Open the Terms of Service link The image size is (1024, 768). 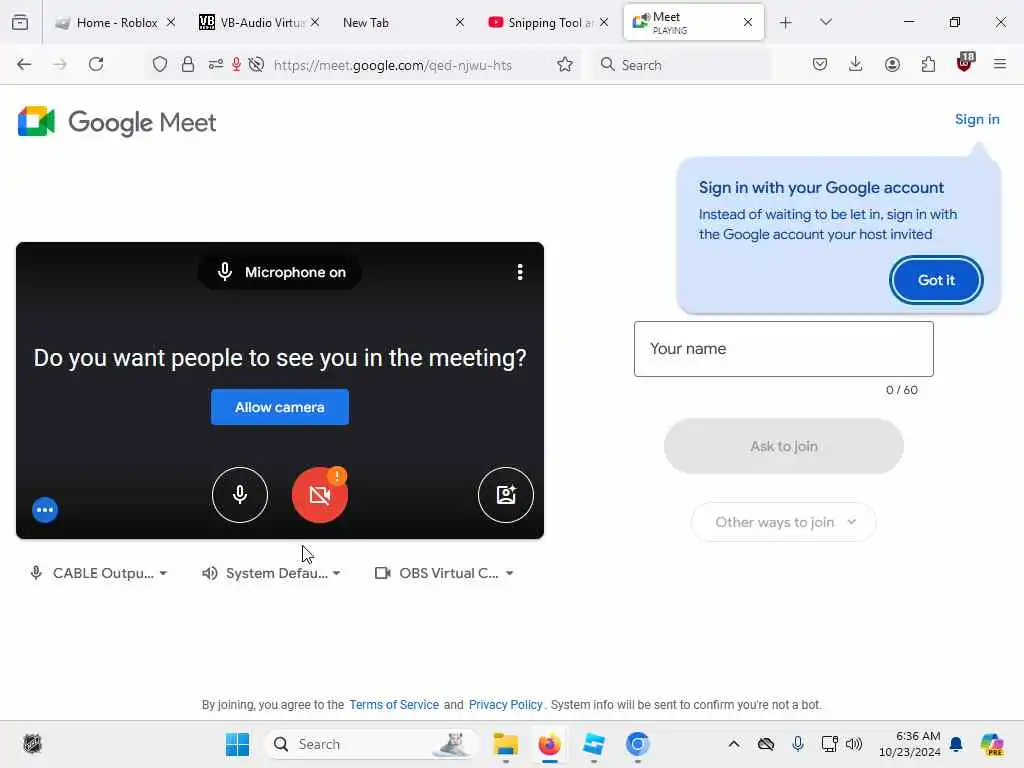click(x=394, y=705)
